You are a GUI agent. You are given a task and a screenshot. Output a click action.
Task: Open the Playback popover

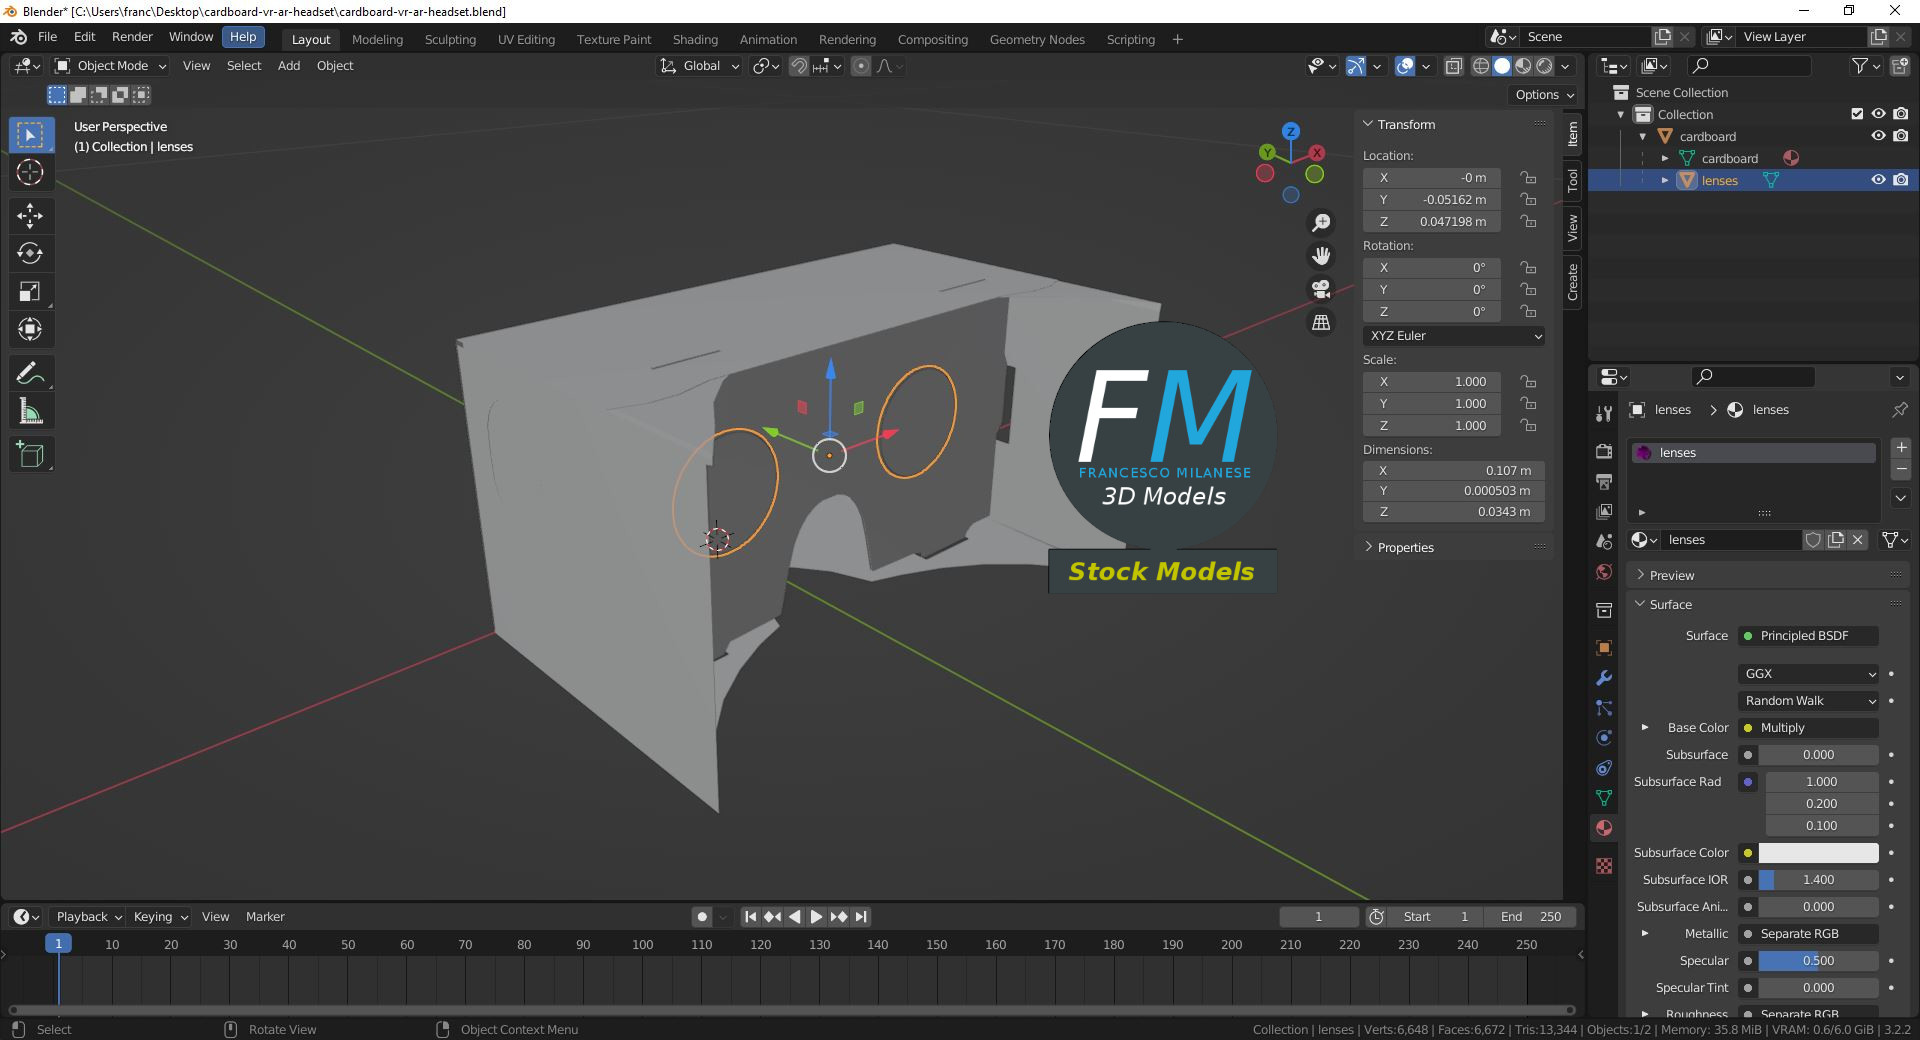pos(88,917)
